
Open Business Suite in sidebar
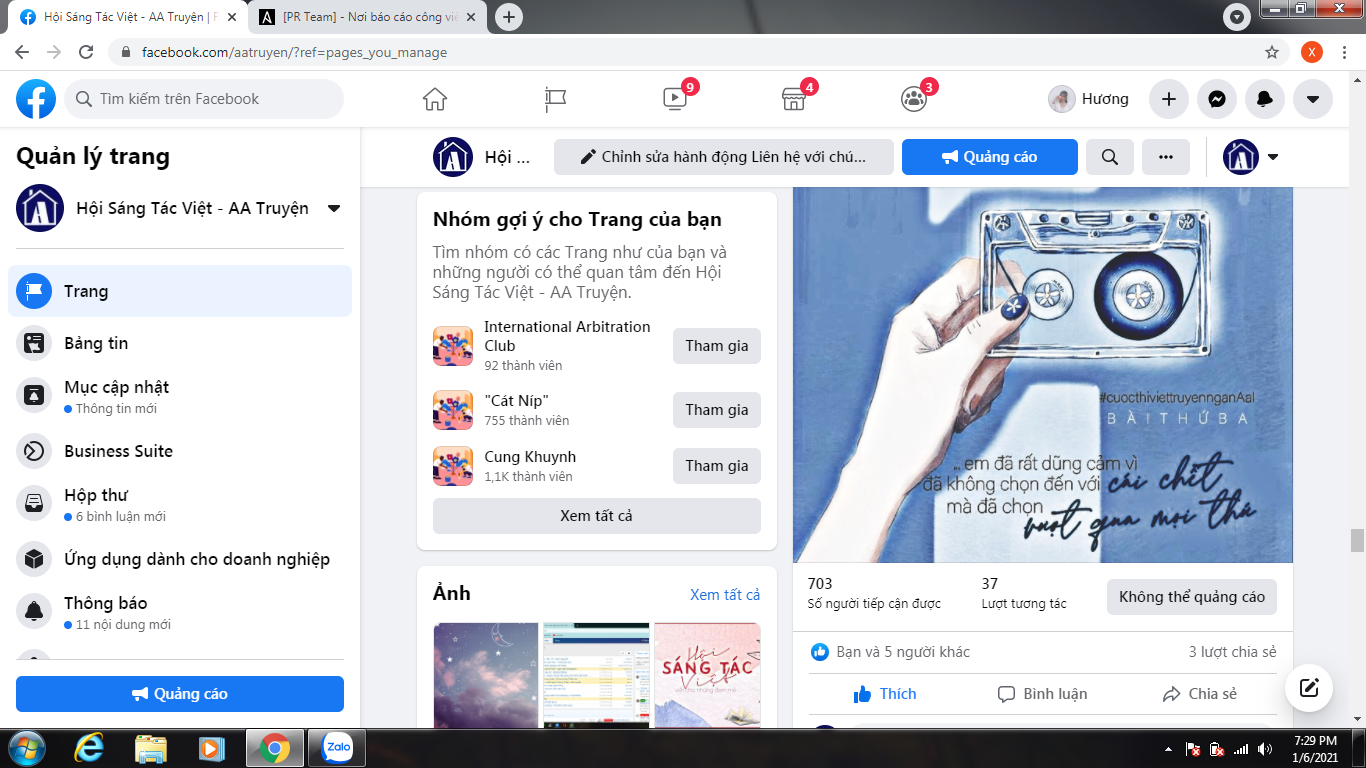180,451
